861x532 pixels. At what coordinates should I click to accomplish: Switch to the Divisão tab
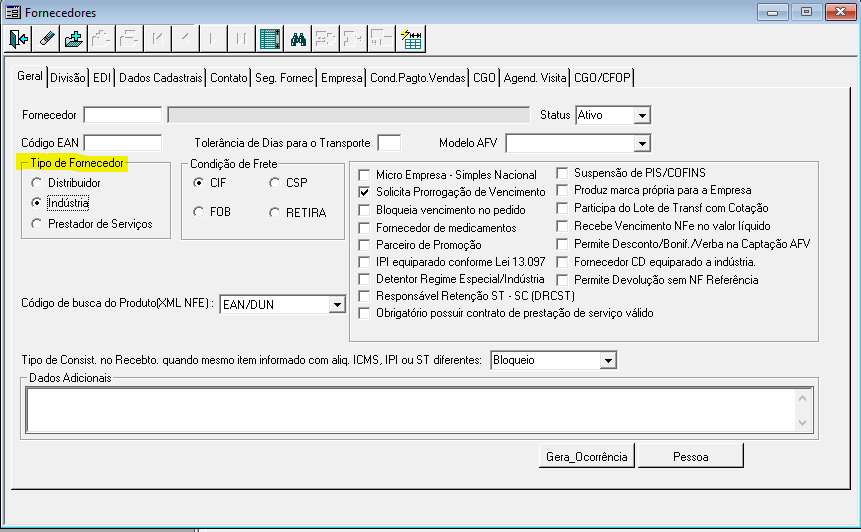68,78
